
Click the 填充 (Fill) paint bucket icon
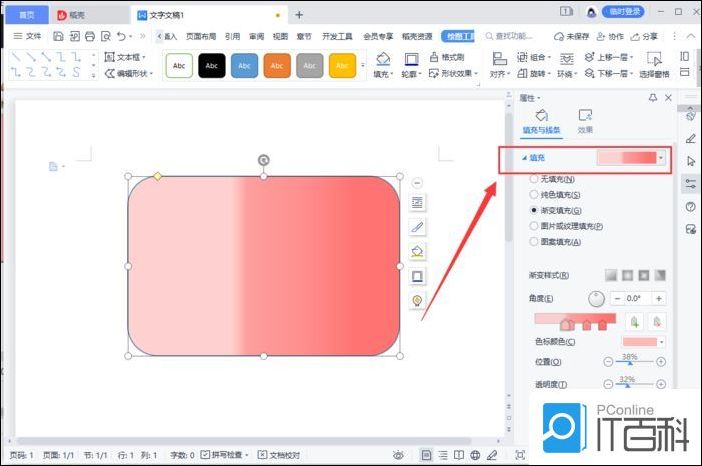383,59
